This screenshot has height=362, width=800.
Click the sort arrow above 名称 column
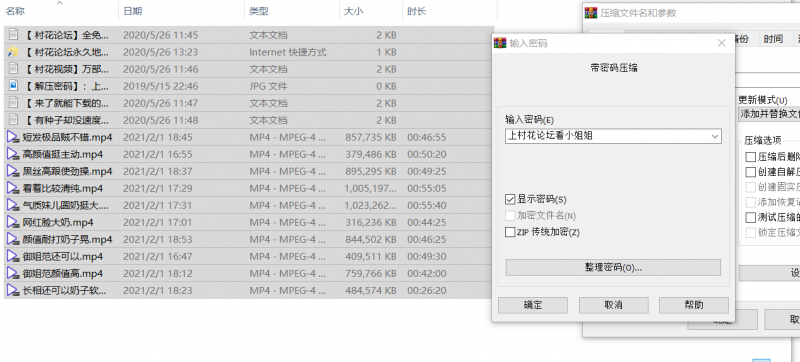tap(60, 3)
